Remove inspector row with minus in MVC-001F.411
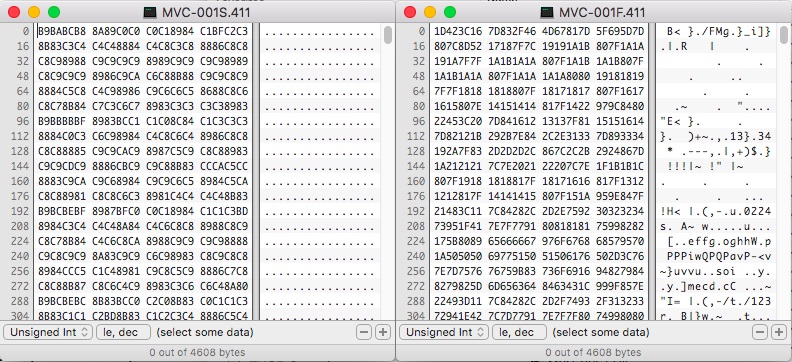 coord(760,332)
